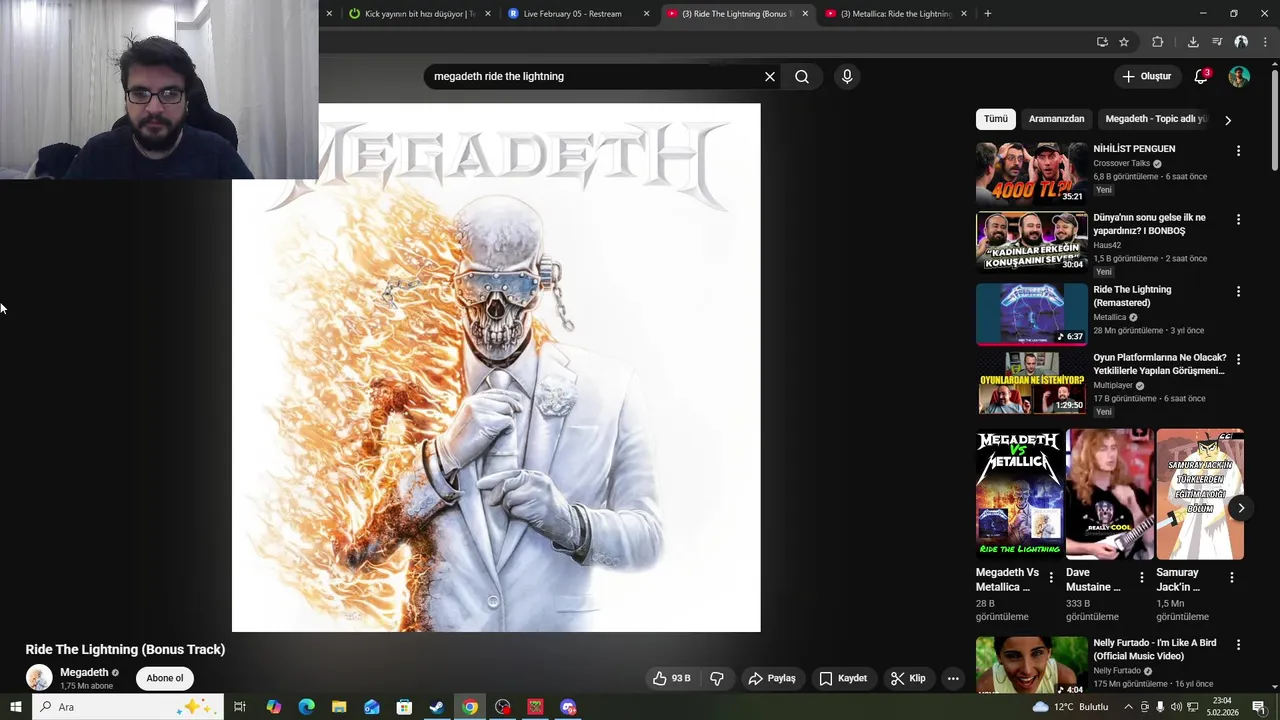
Task: Open Windows Start menu
Action: point(15,707)
